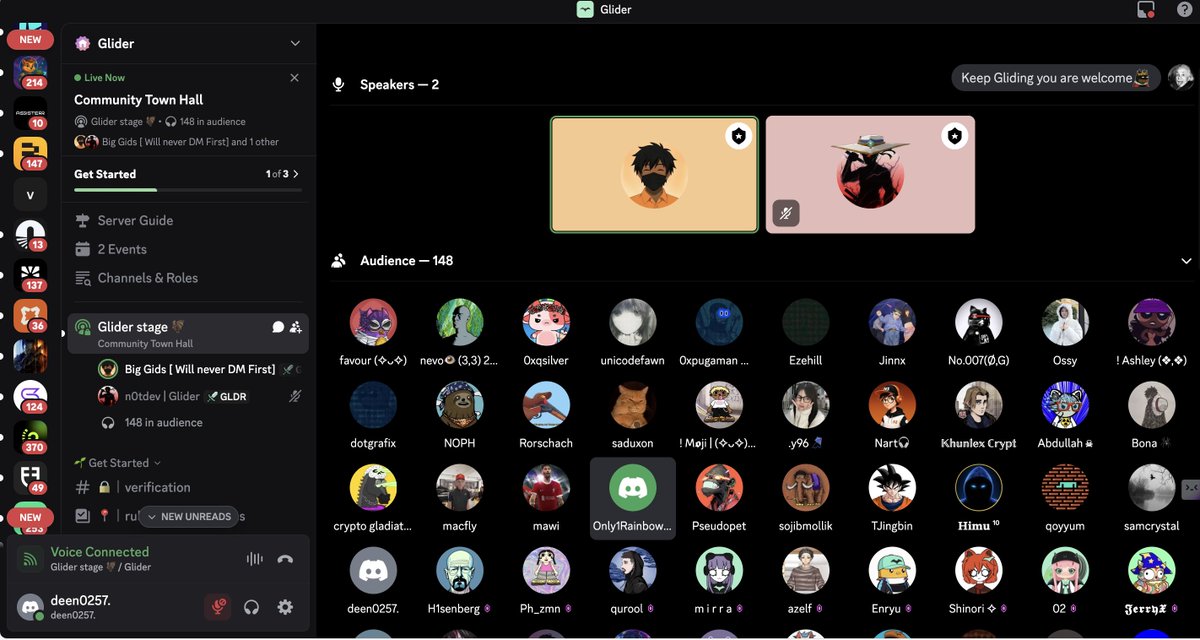
Task: Collapse the Audience section with its chevron
Action: (1187, 260)
